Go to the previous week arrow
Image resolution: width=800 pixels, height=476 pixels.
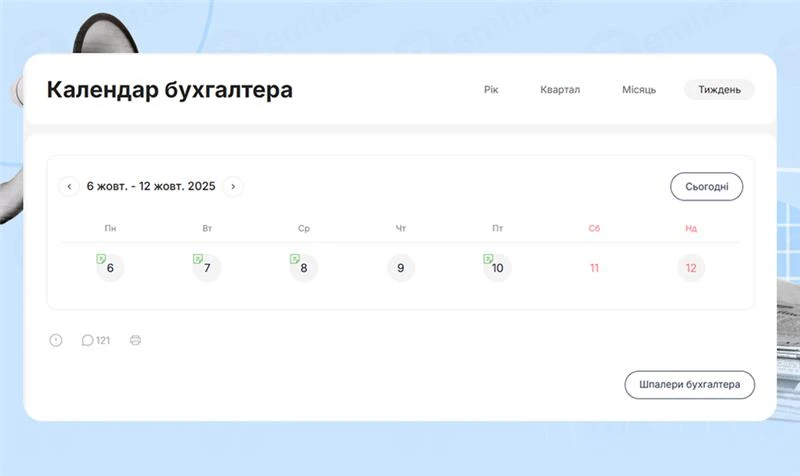coord(69,186)
